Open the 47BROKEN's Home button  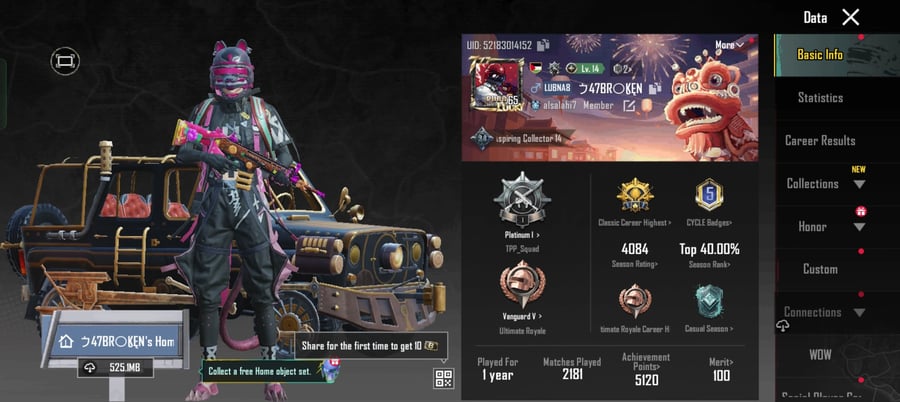pos(117,342)
